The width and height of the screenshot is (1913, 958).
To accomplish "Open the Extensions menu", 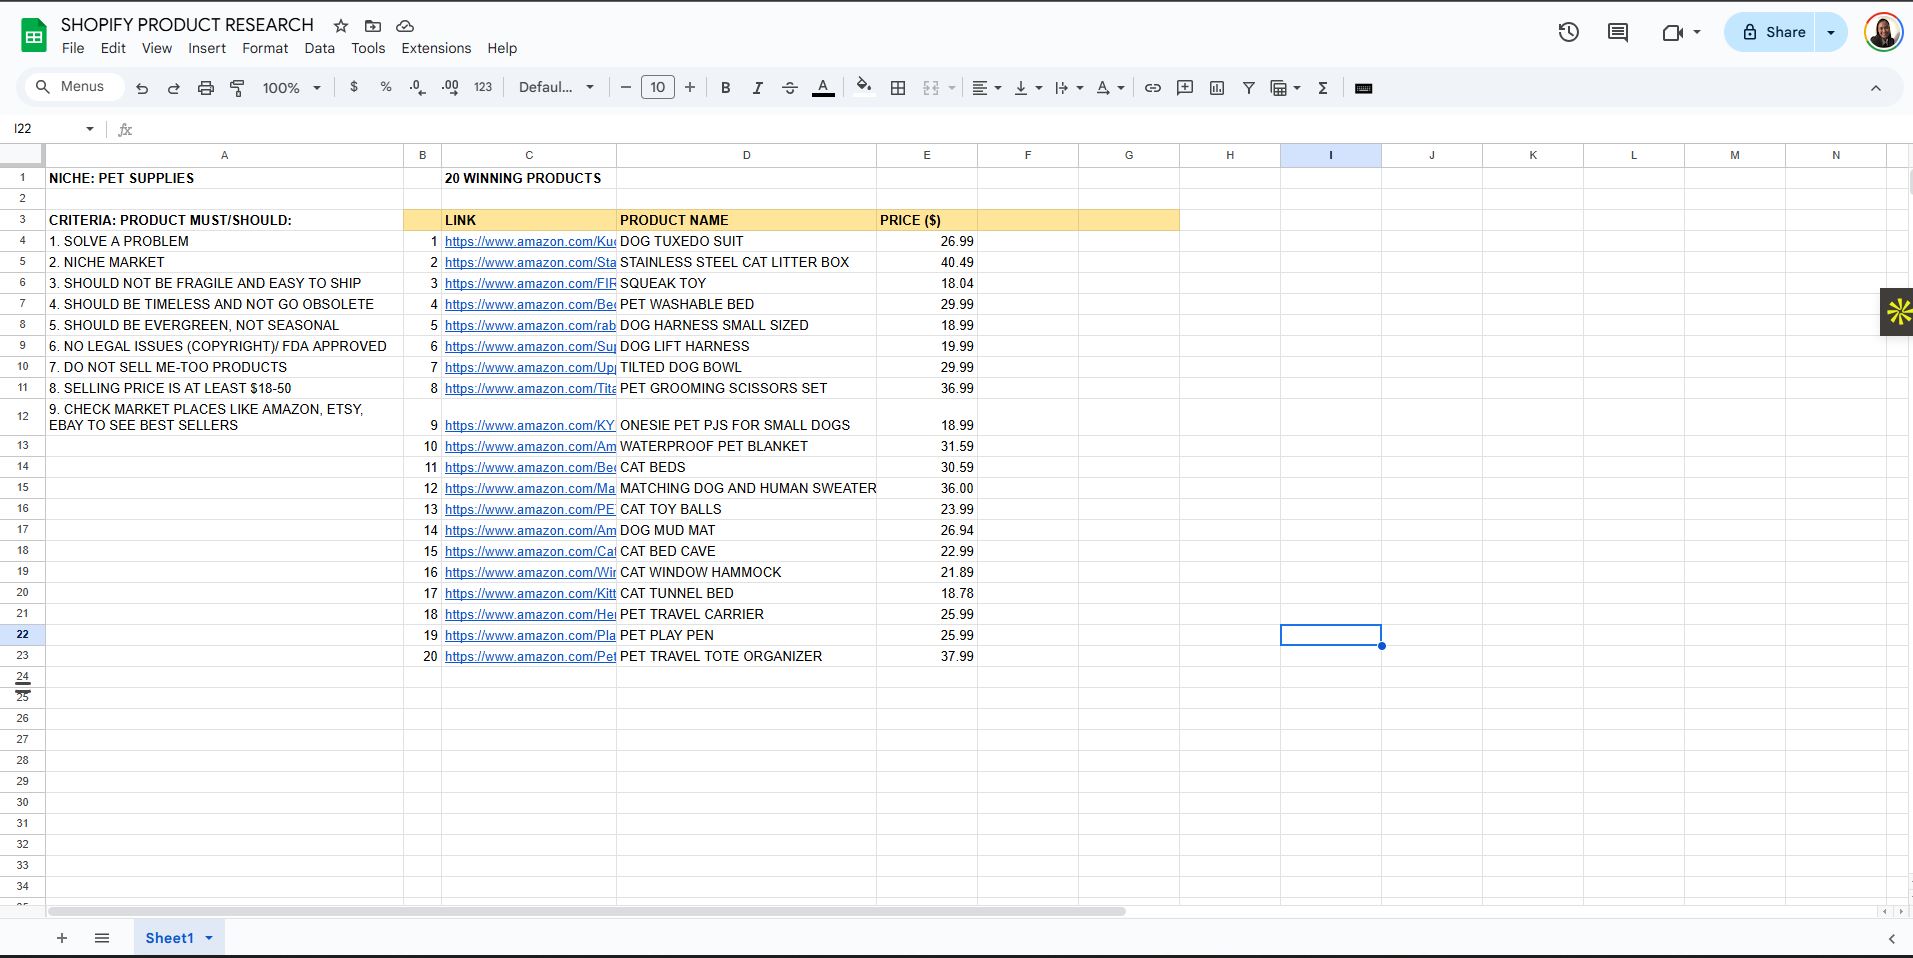I will click(436, 48).
